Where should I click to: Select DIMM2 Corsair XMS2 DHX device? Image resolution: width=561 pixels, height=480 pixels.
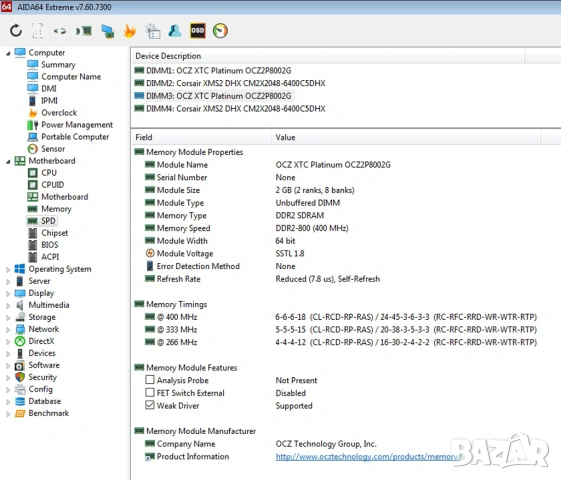pos(230,83)
